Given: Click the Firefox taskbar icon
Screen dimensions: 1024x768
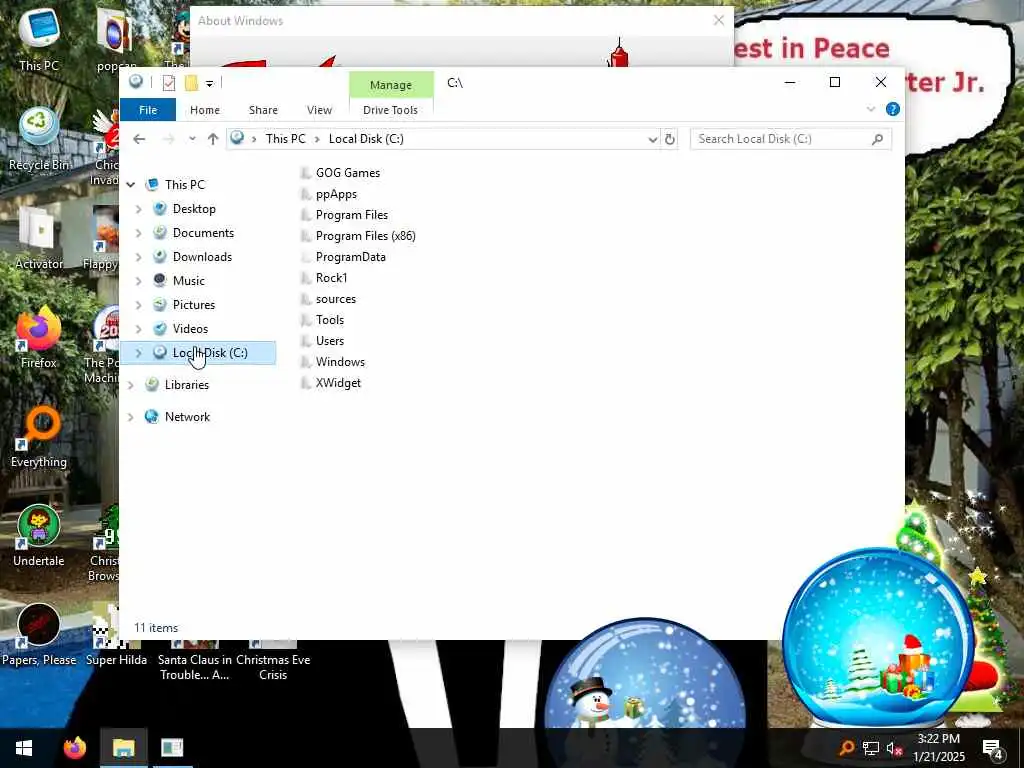Looking at the screenshot, I should pyautogui.click(x=74, y=748).
